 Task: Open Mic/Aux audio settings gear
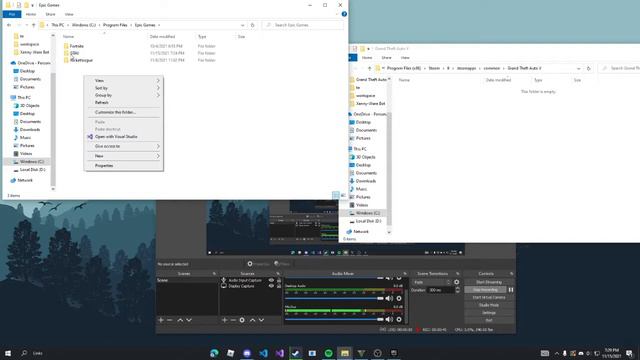click(399, 319)
